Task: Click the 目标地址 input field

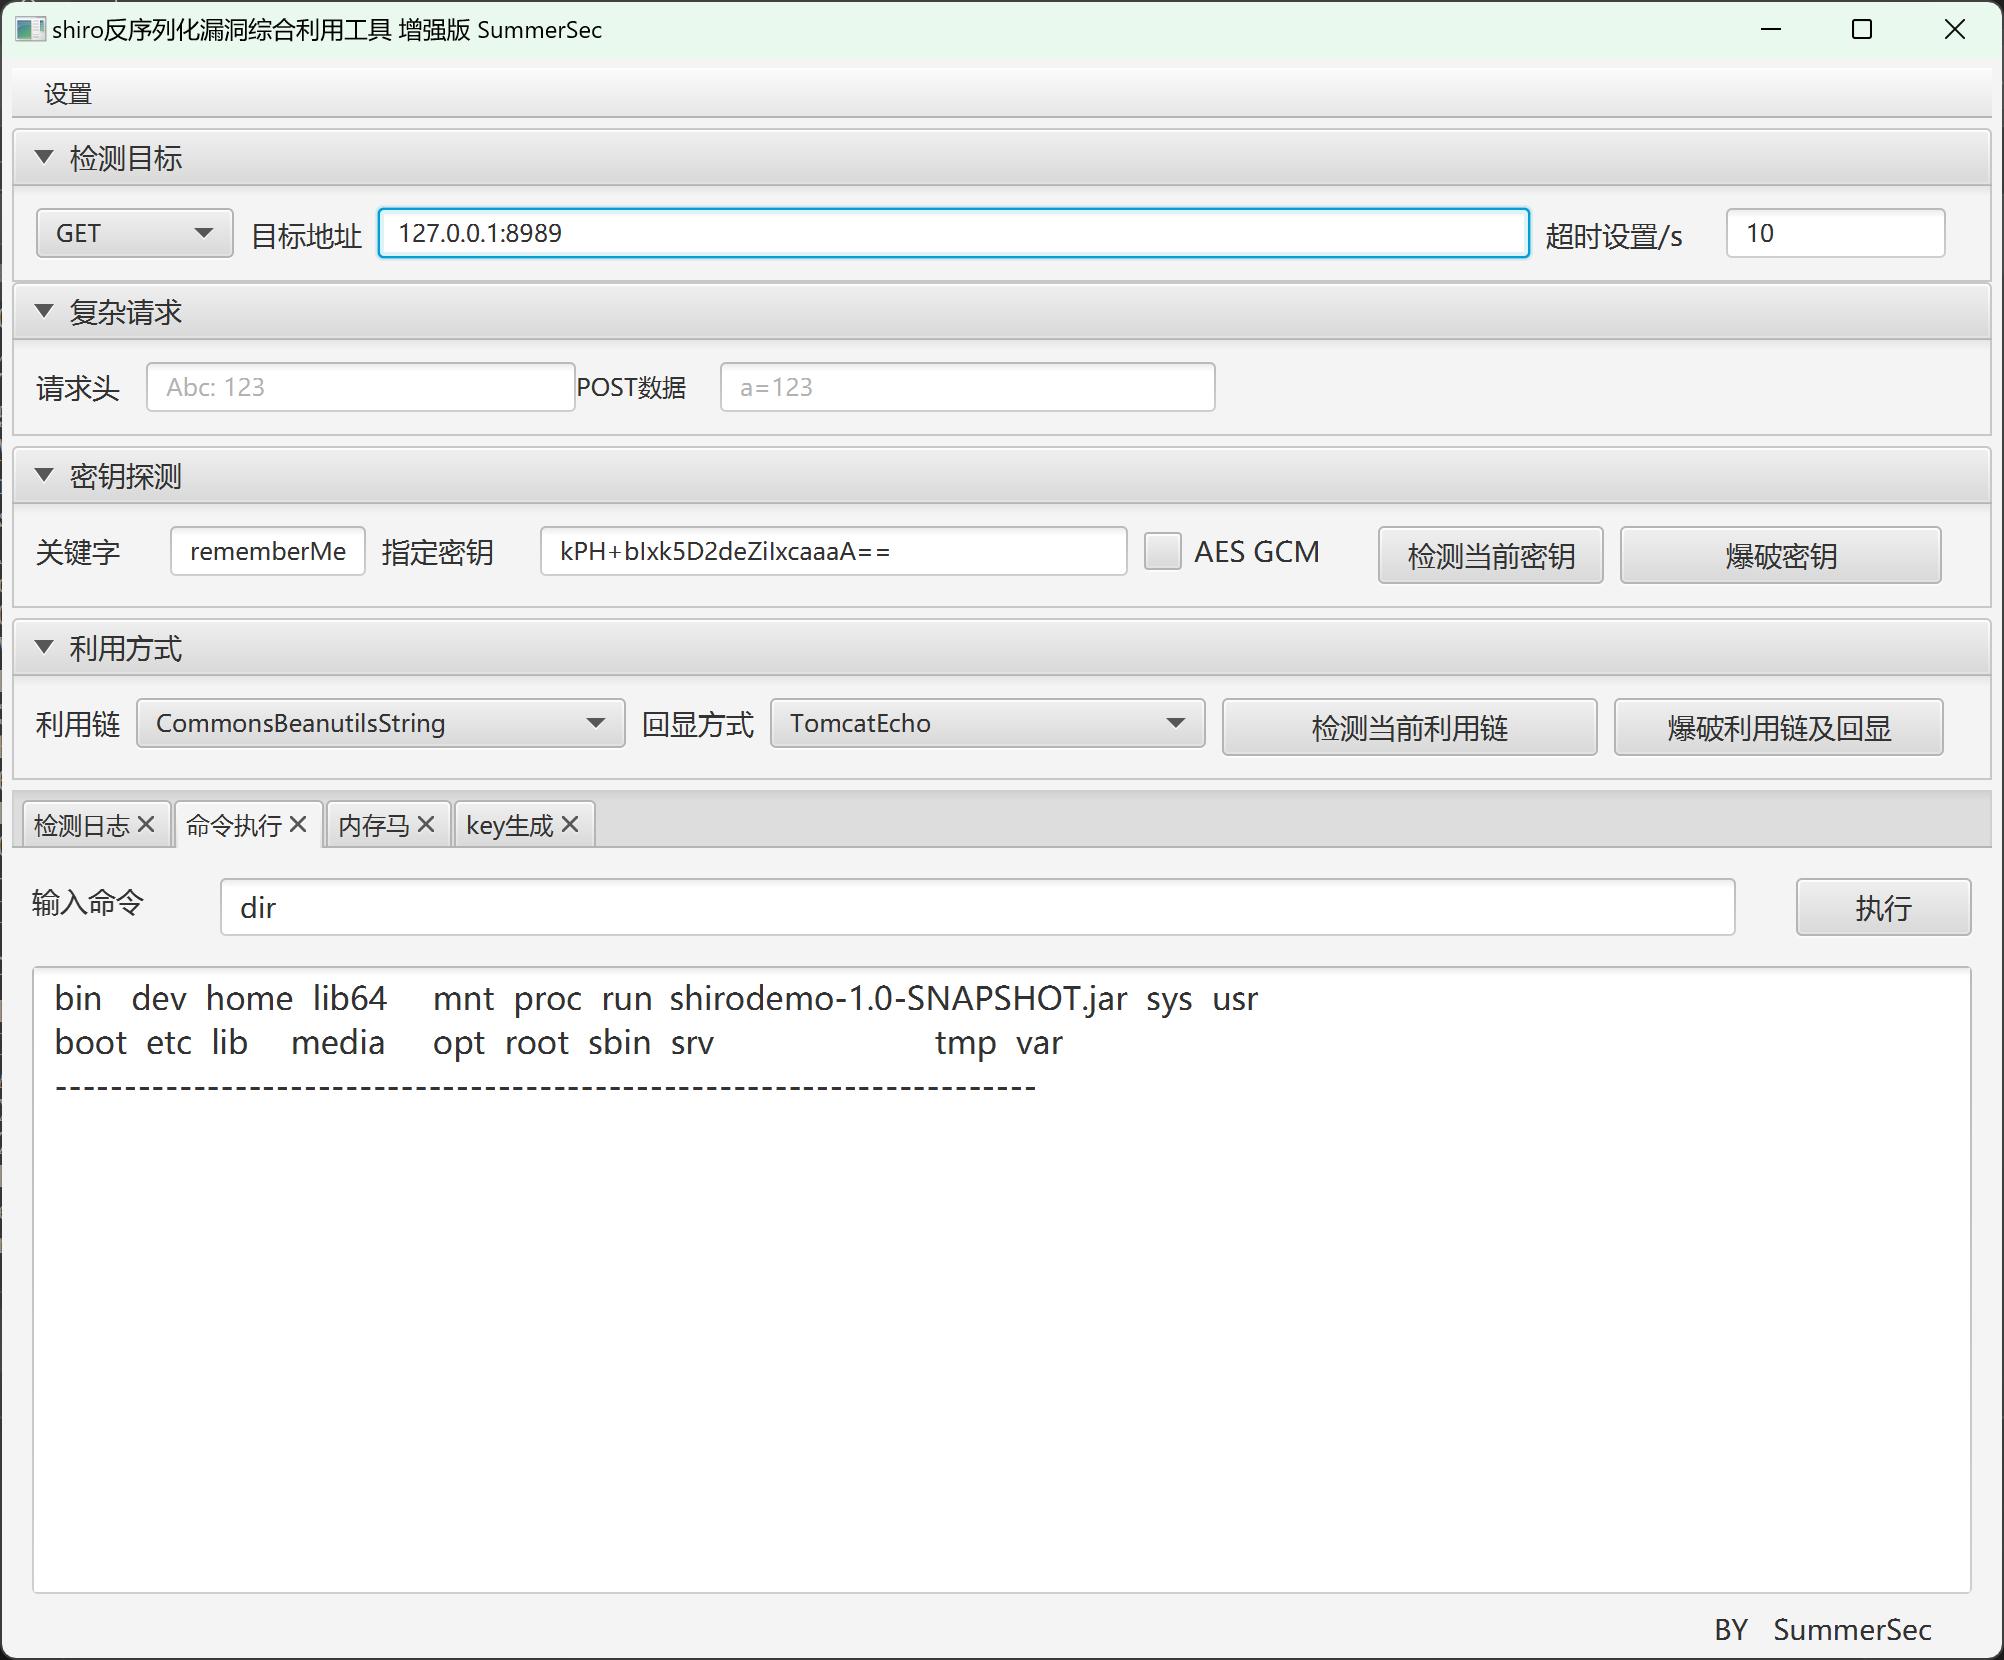Action: [953, 233]
